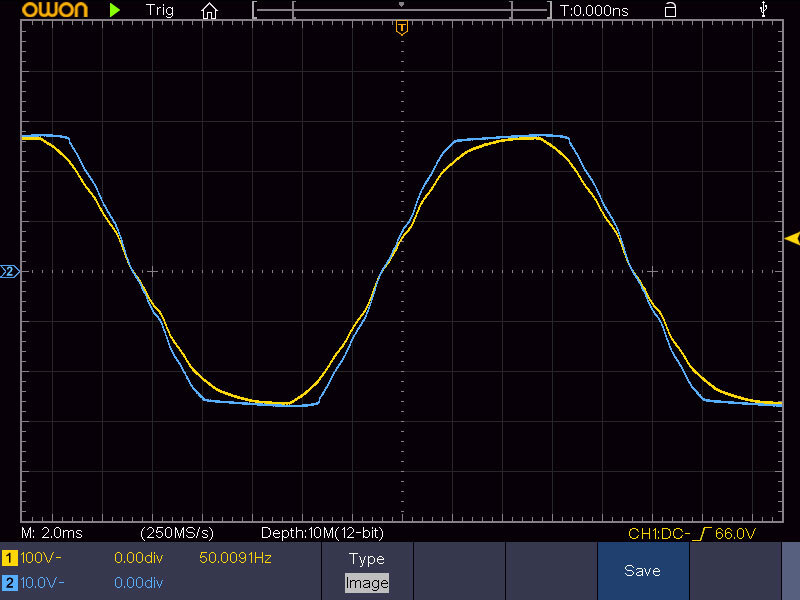Click the Trig status label
The width and height of the screenshot is (800, 600).
(x=159, y=10)
